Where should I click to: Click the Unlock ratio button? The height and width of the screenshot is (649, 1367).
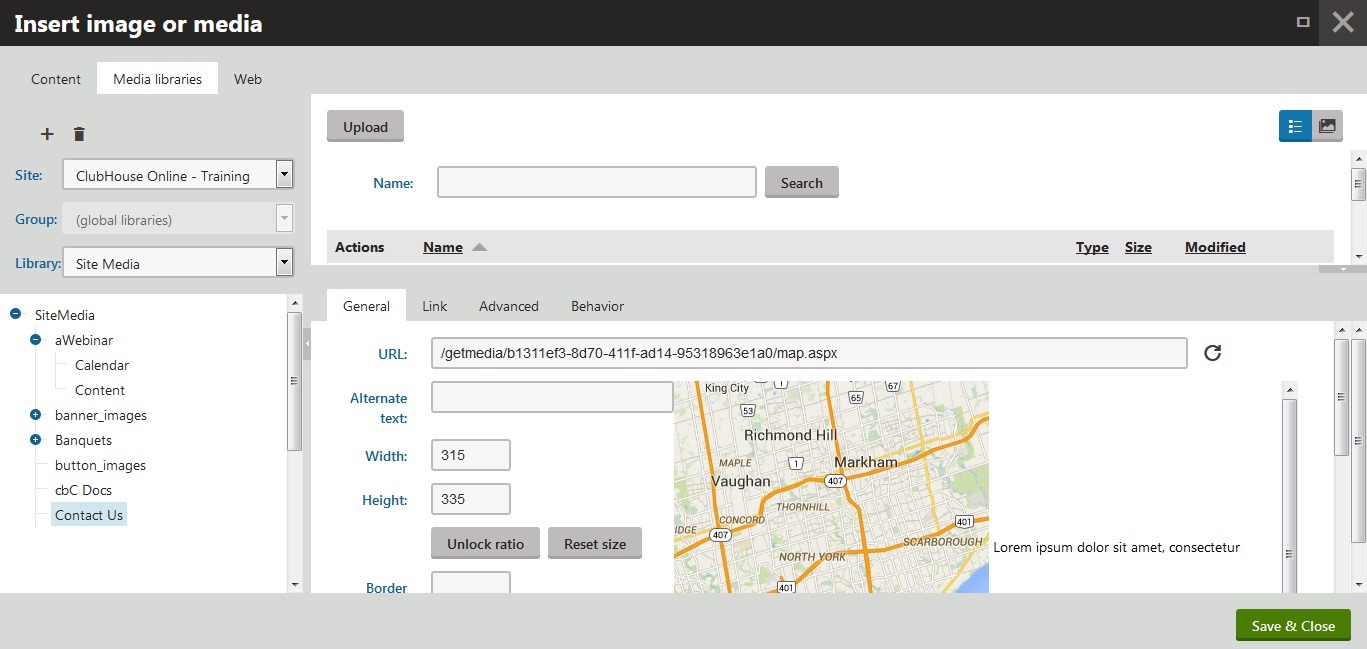pyautogui.click(x=485, y=544)
